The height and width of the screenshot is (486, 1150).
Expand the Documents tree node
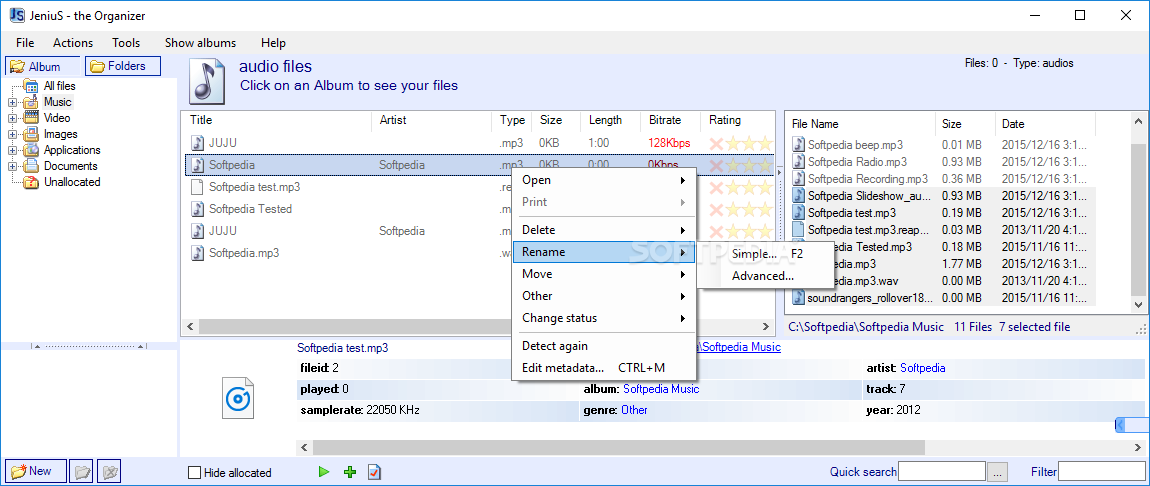[x=12, y=166]
